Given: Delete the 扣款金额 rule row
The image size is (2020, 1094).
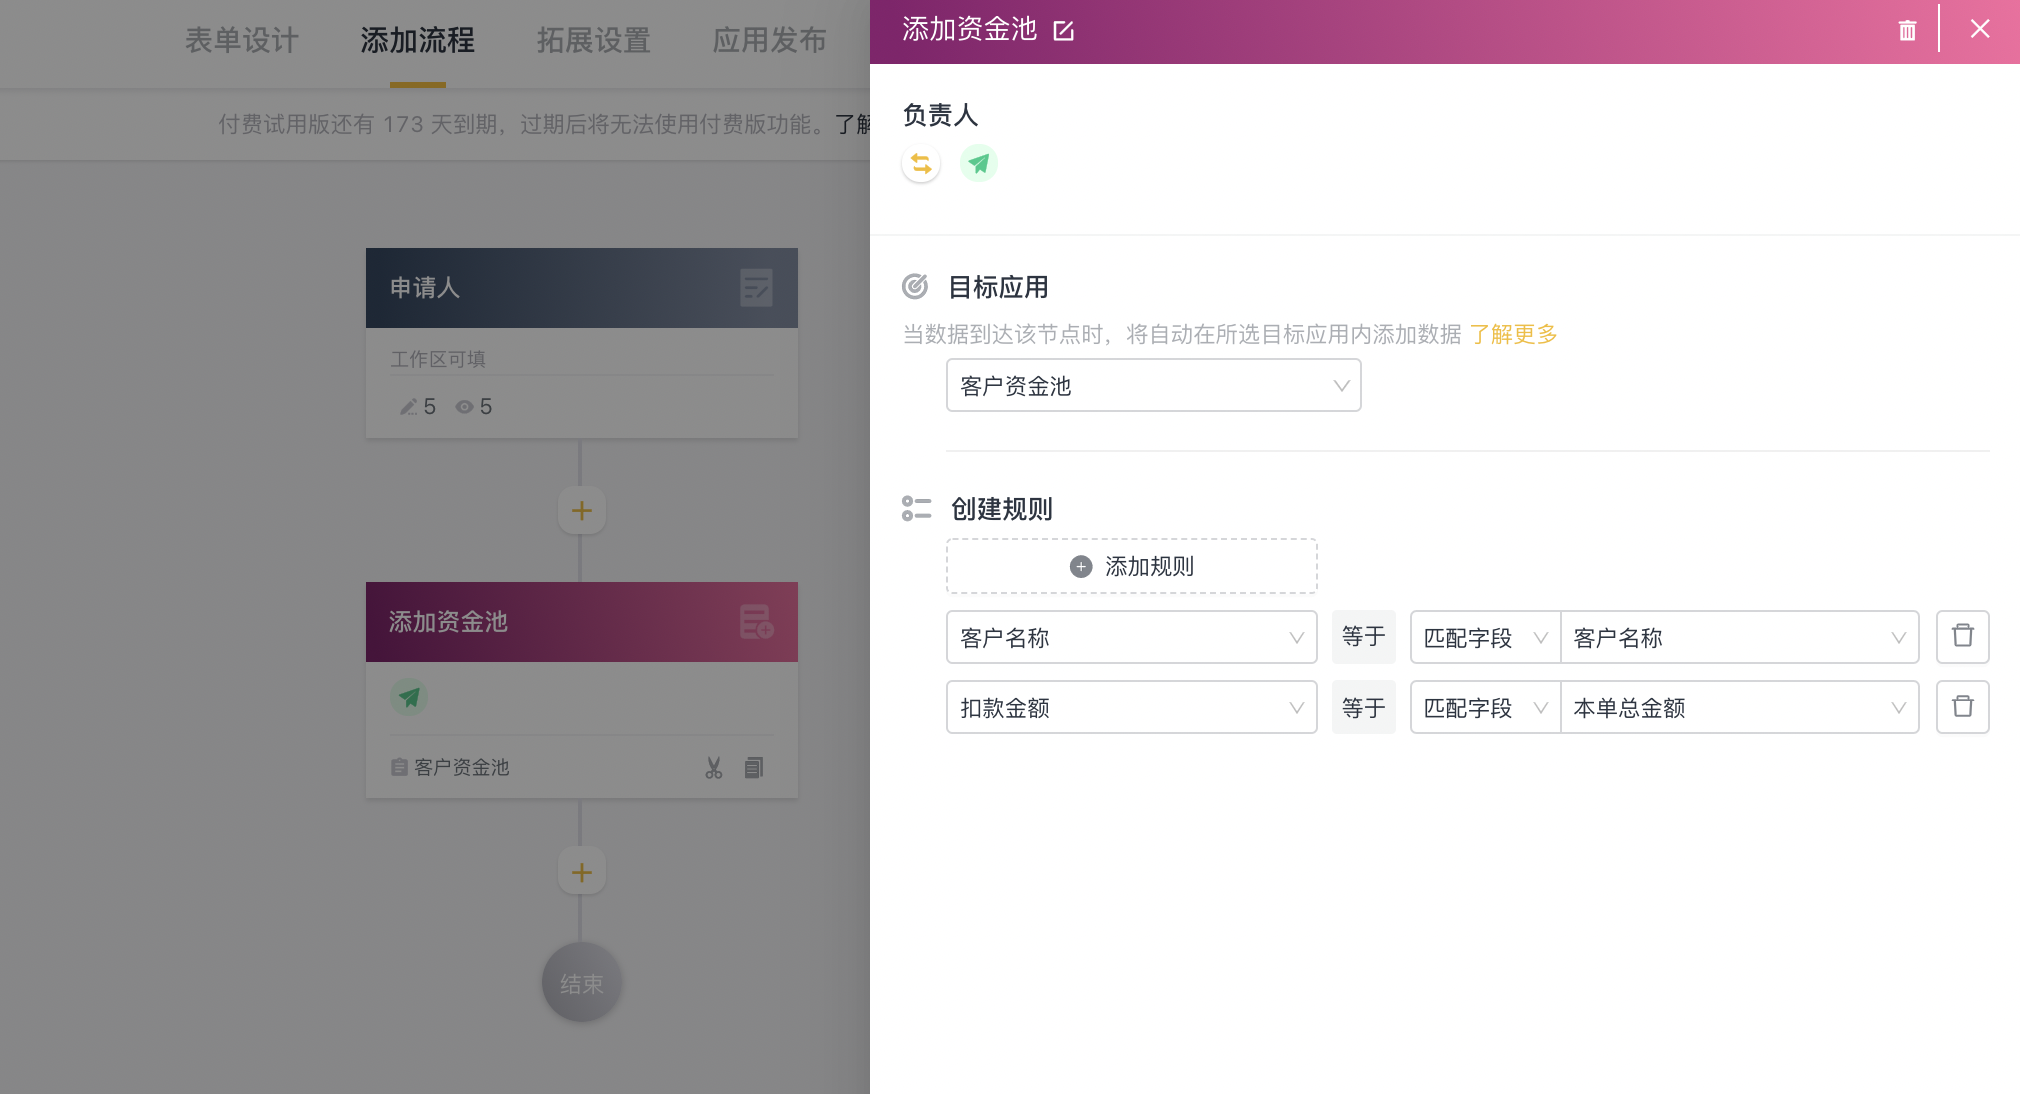Looking at the screenshot, I should (x=1963, y=707).
